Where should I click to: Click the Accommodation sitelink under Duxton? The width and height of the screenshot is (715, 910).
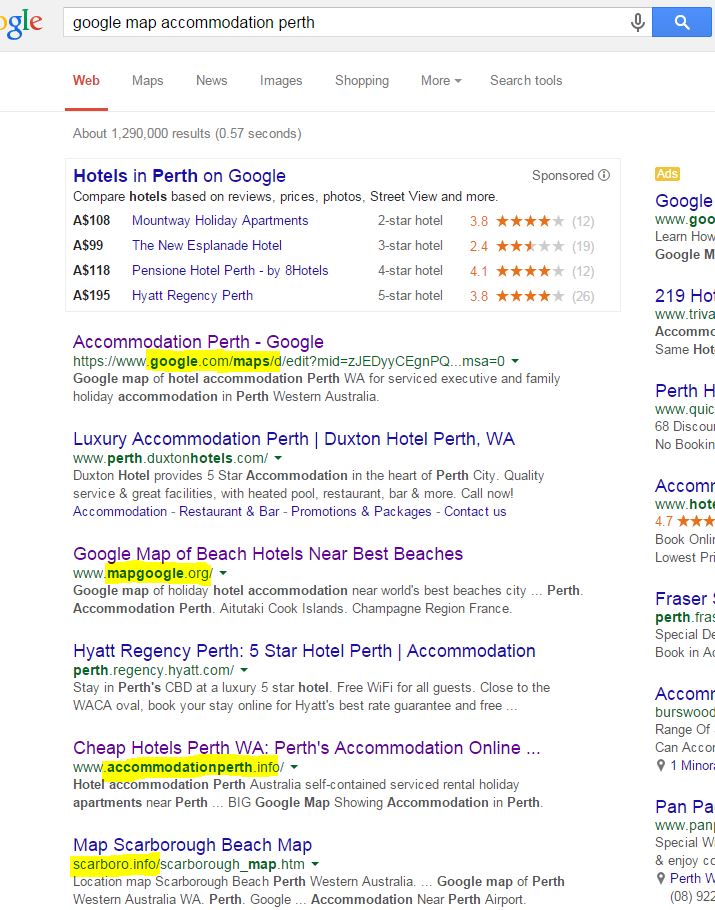120,511
